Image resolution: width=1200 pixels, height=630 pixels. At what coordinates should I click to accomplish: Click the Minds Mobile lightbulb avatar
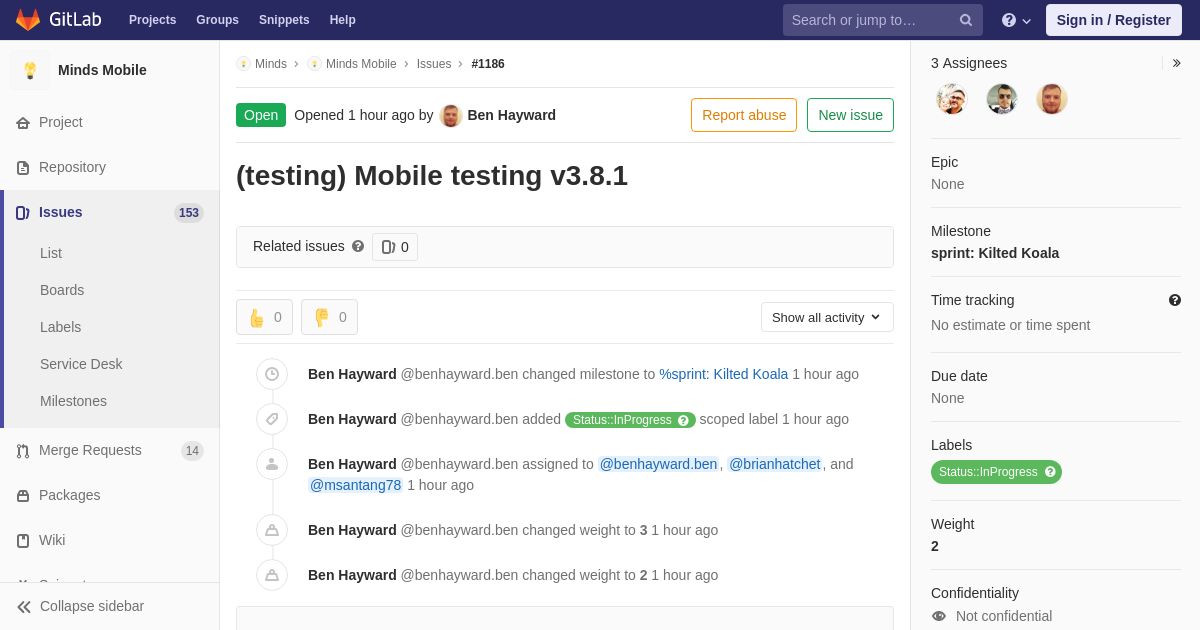(x=30, y=70)
